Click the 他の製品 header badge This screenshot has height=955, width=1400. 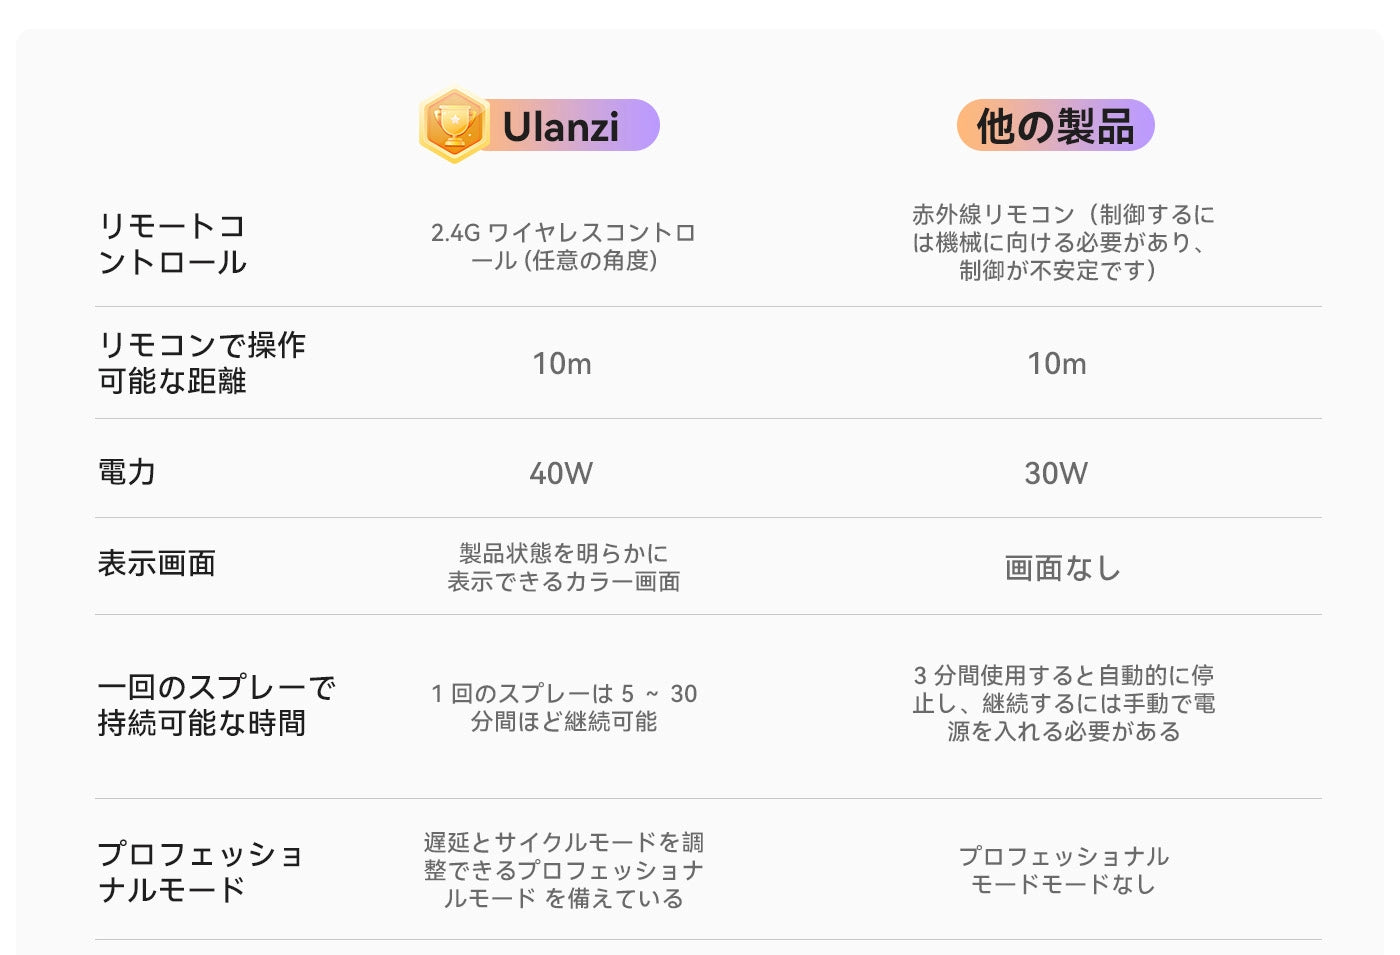click(x=1055, y=126)
